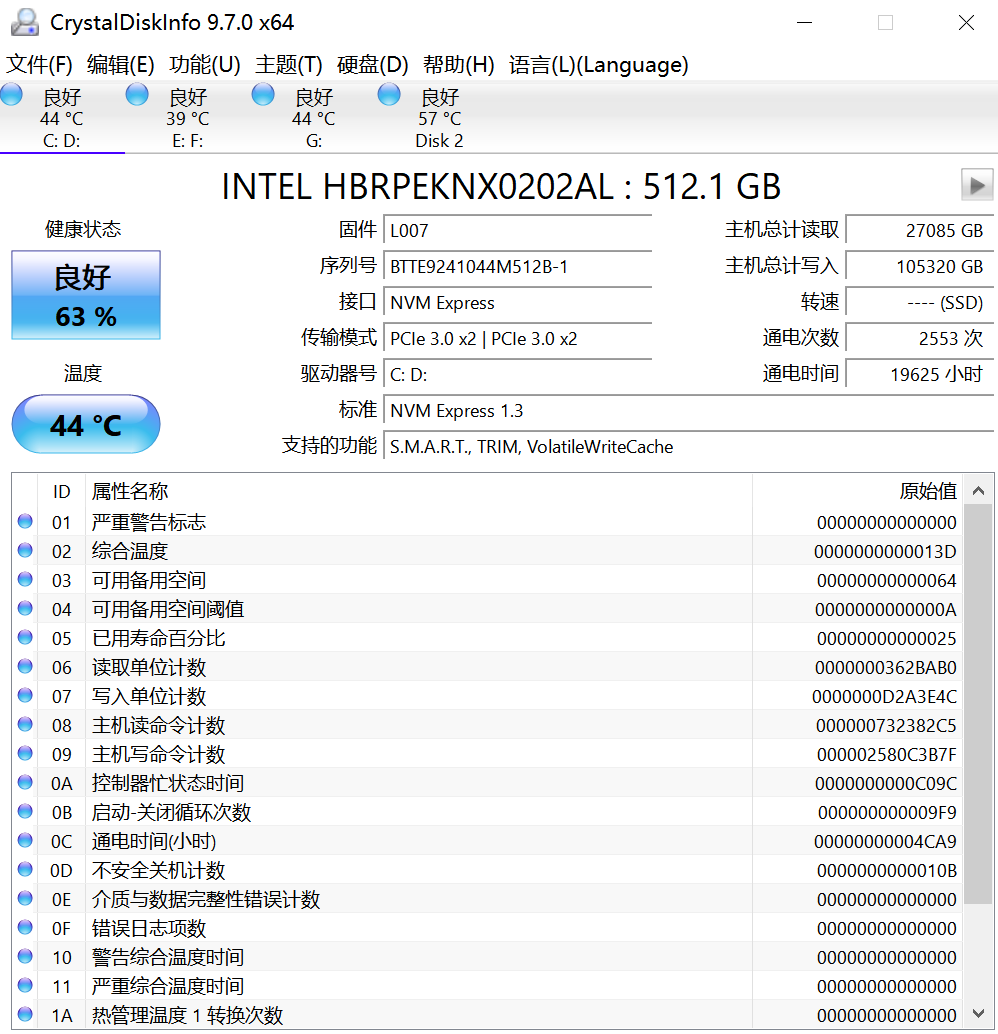Click the scrollbar down arrow in attribute list
Image resolution: width=998 pixels, height=1034 pixels.
pos(978,1014)
